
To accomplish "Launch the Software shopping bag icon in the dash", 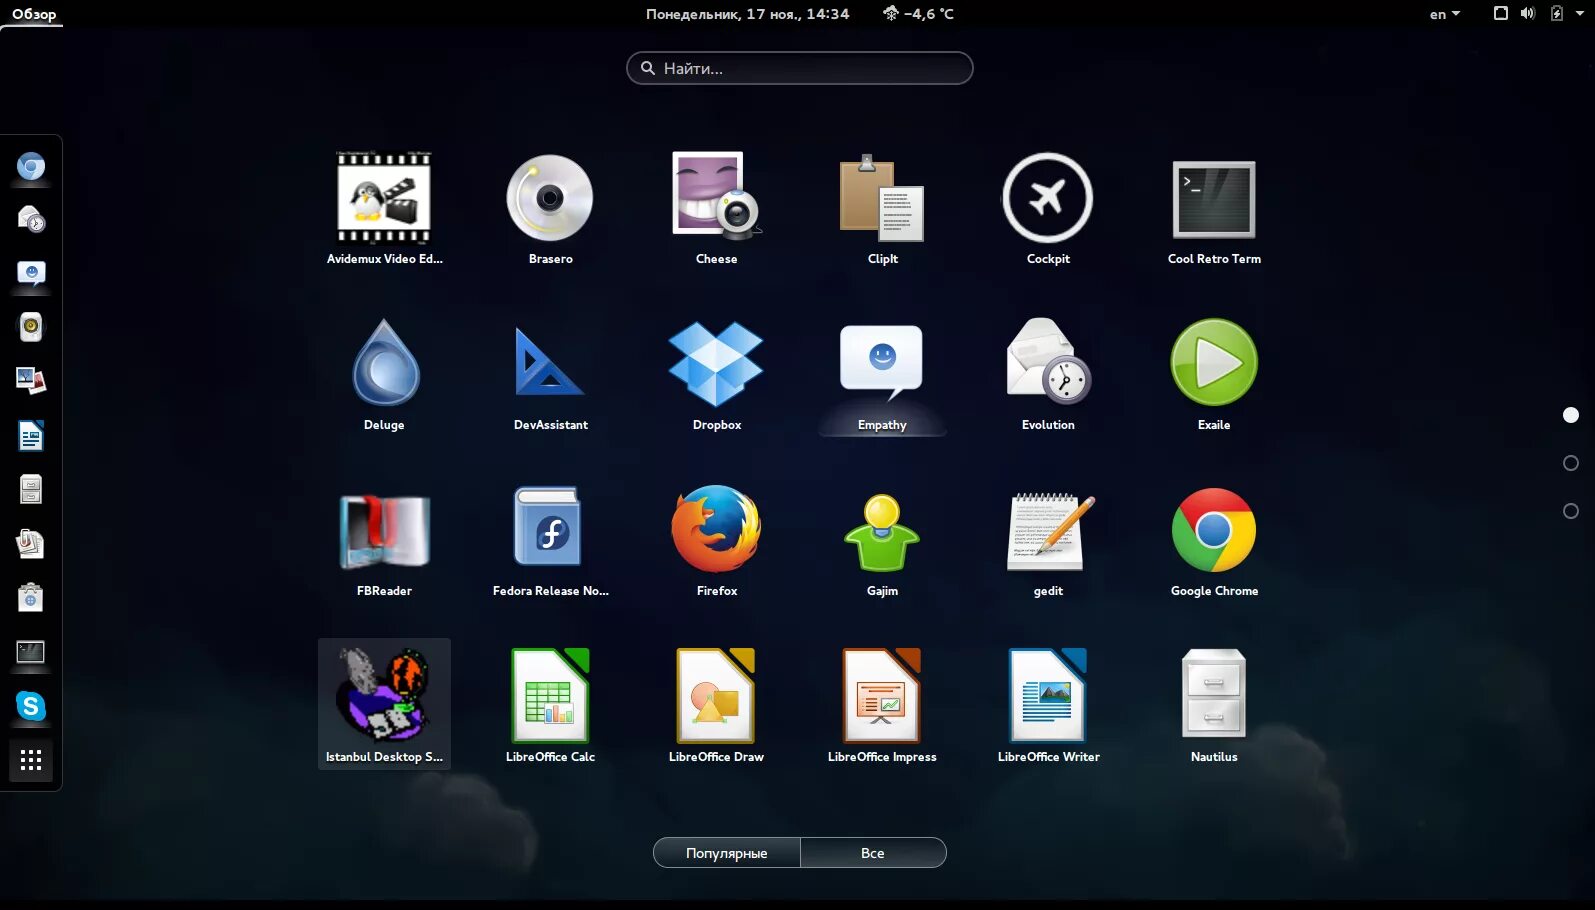I will [31, 597].
